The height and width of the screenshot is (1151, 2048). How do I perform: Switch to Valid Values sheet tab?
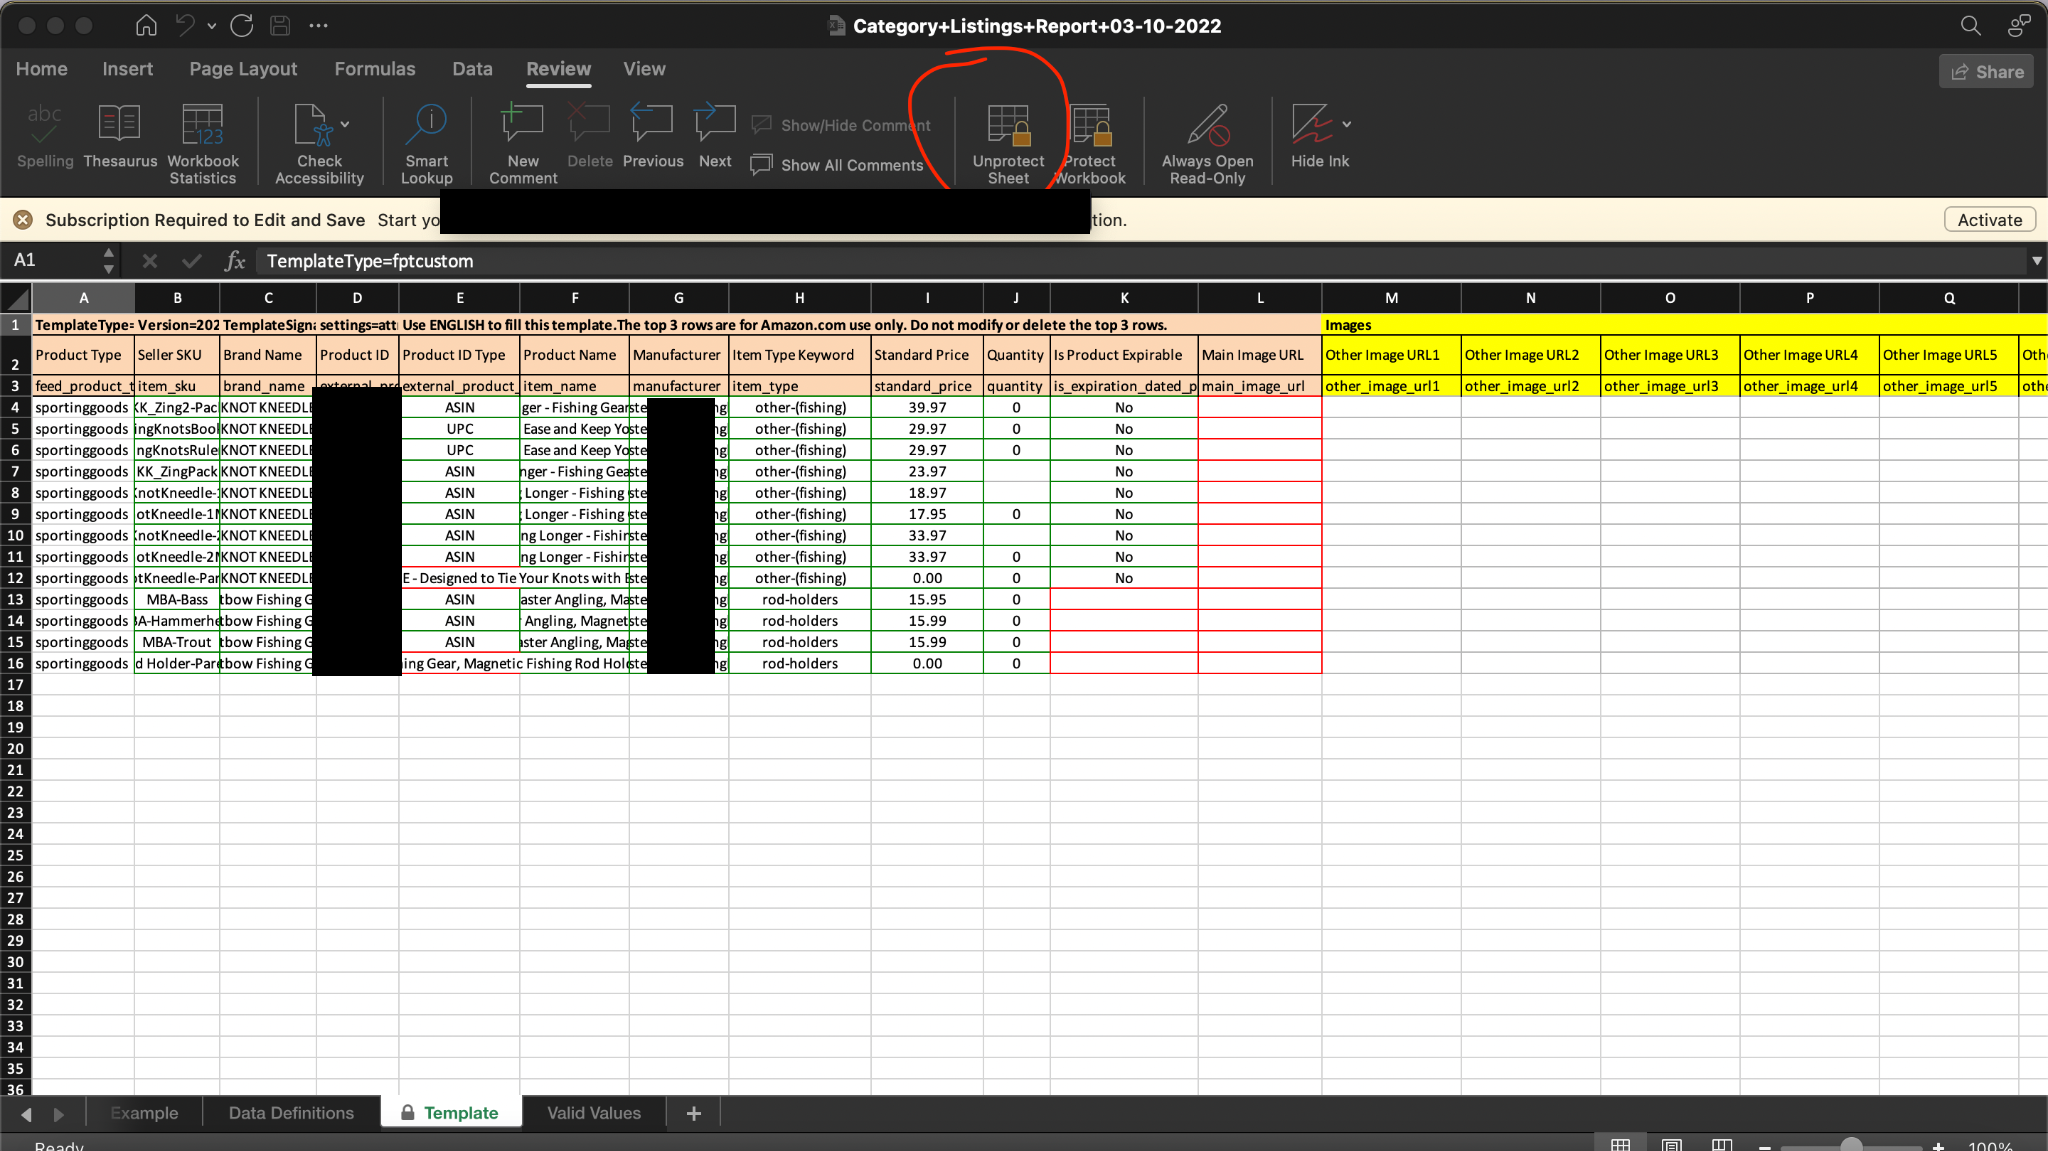(593, 1113)
